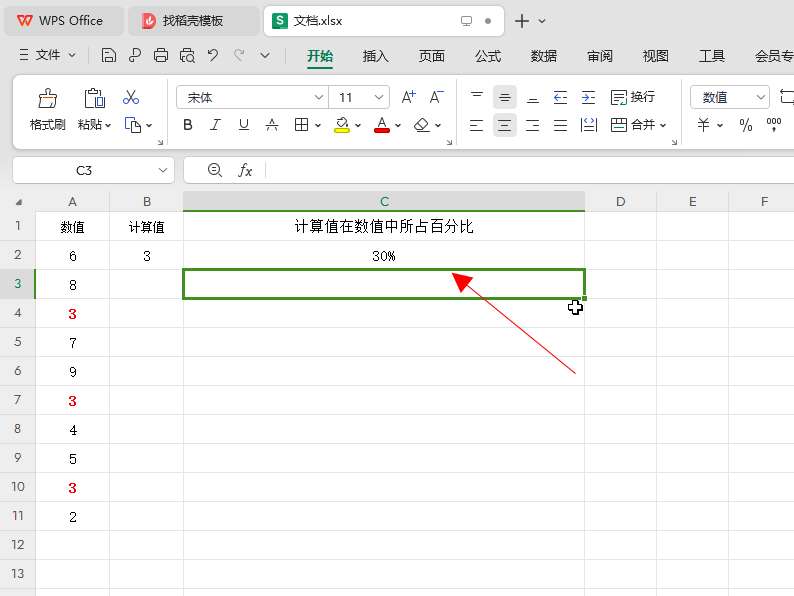This screenshot has height=596, width=794.
Task: Select cell C2 containing 30%
Action: (384, 256)
